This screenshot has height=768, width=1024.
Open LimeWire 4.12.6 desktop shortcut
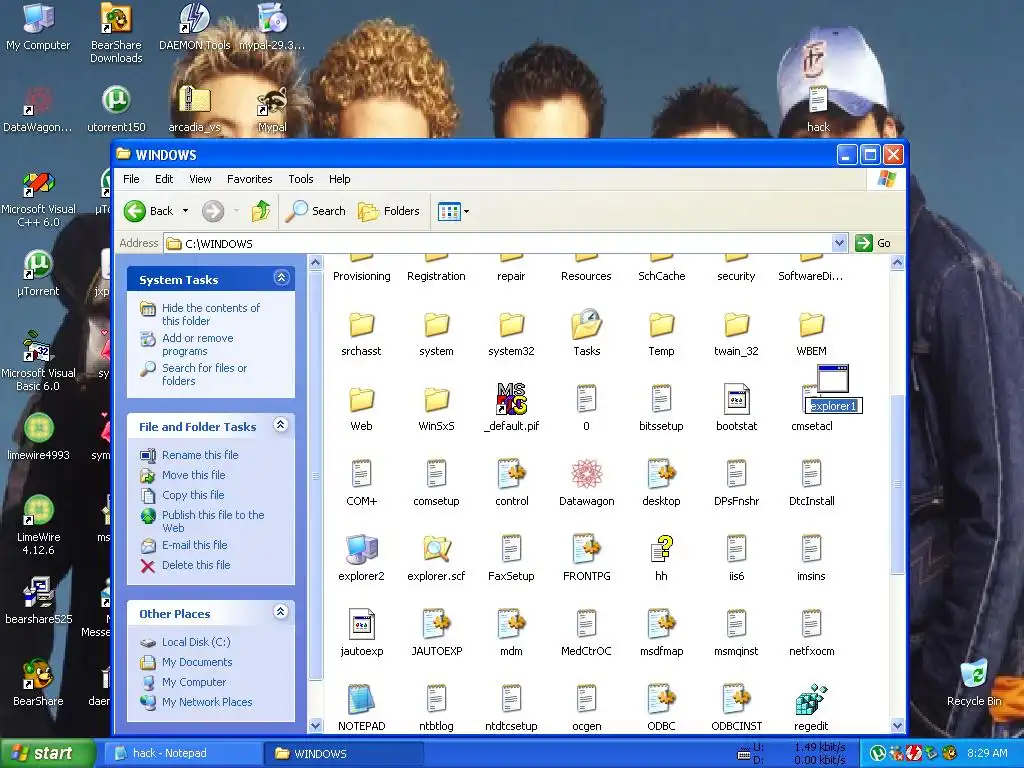click(38, 526)
